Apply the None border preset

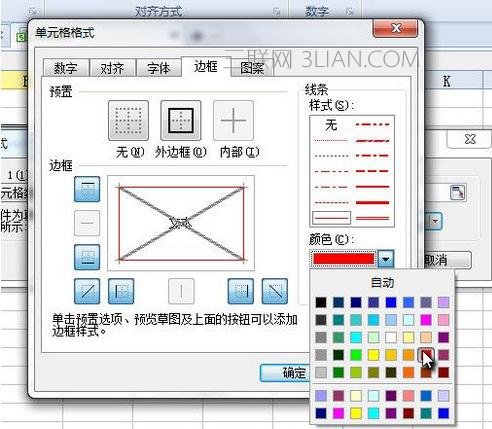tap(128, 121)
